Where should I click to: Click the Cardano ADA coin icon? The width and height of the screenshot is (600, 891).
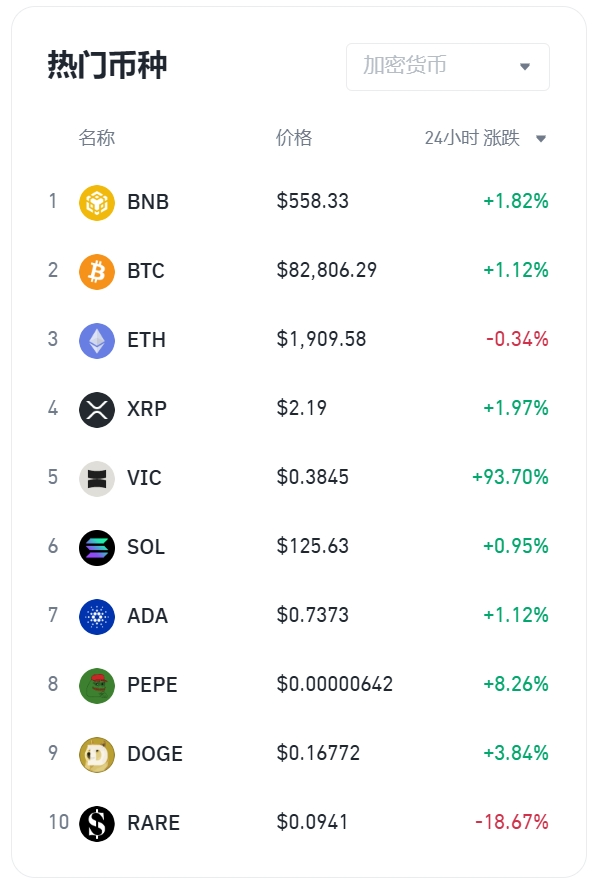(97, 616)
